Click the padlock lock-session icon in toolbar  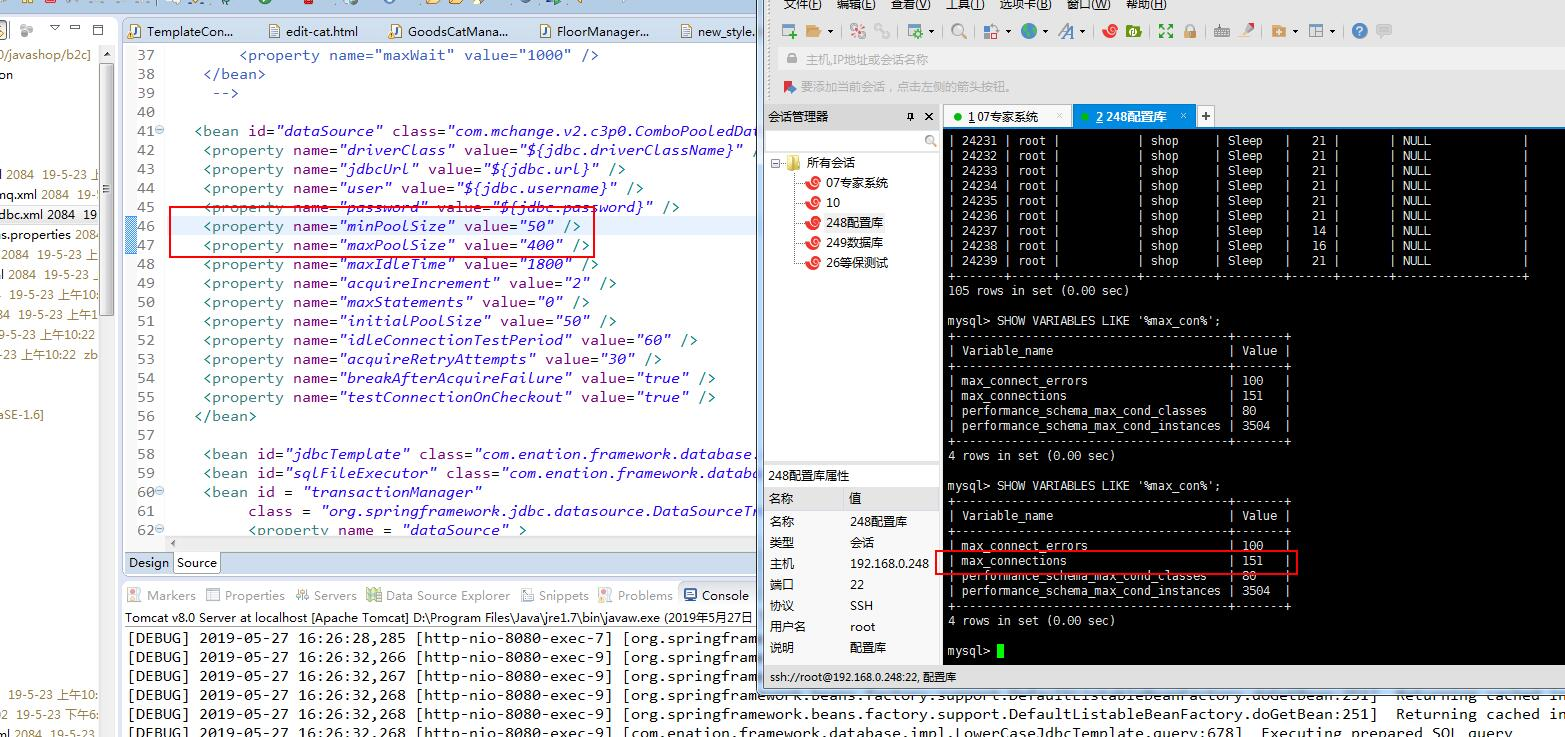click(1190, 31)
